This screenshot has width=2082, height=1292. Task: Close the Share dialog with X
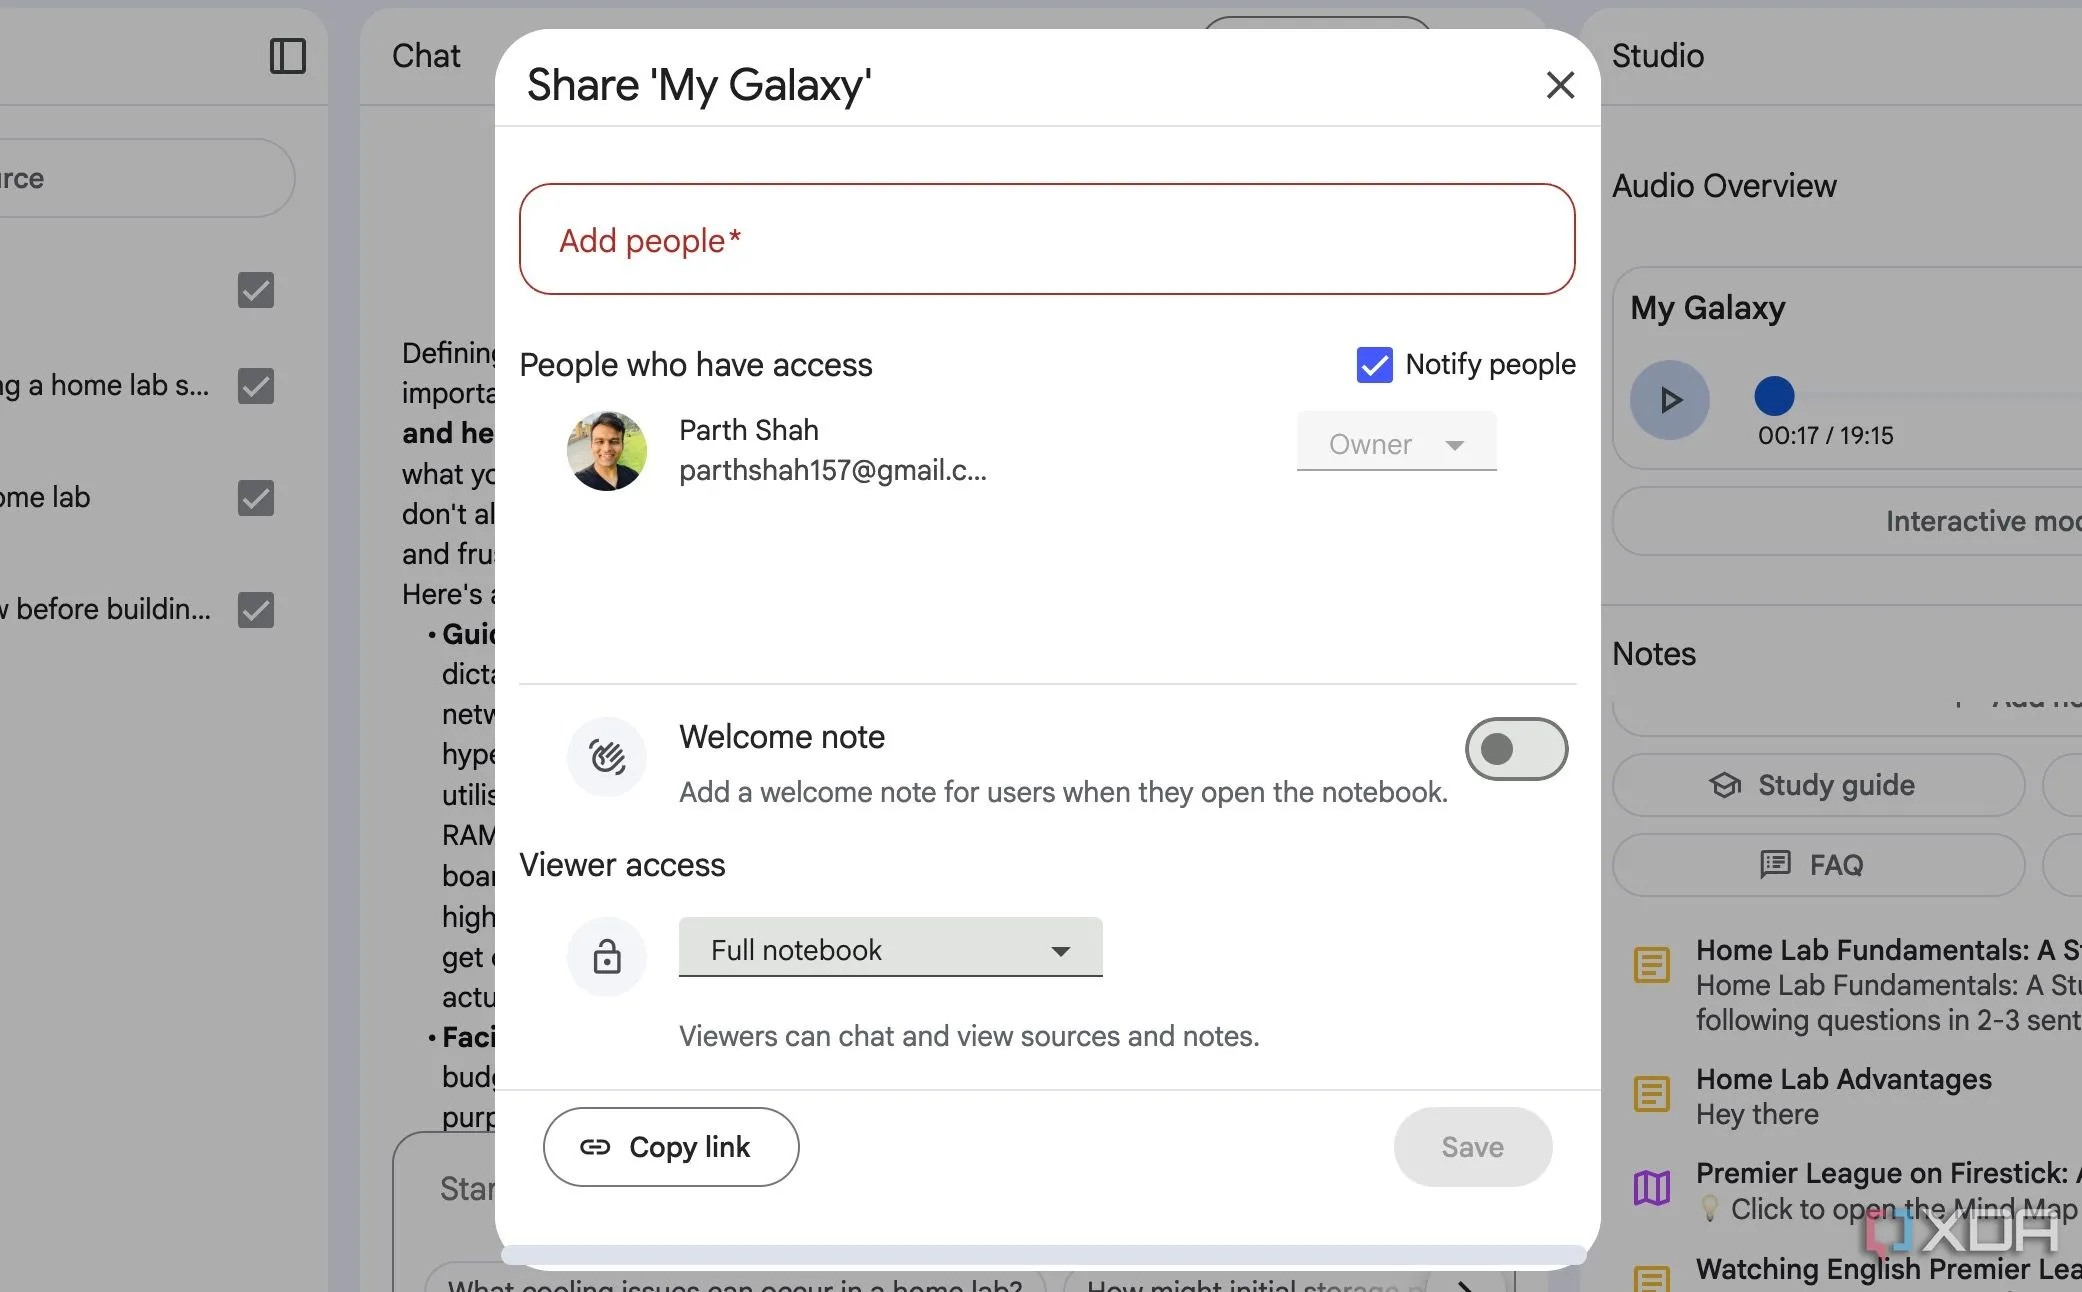[1560, 85]
